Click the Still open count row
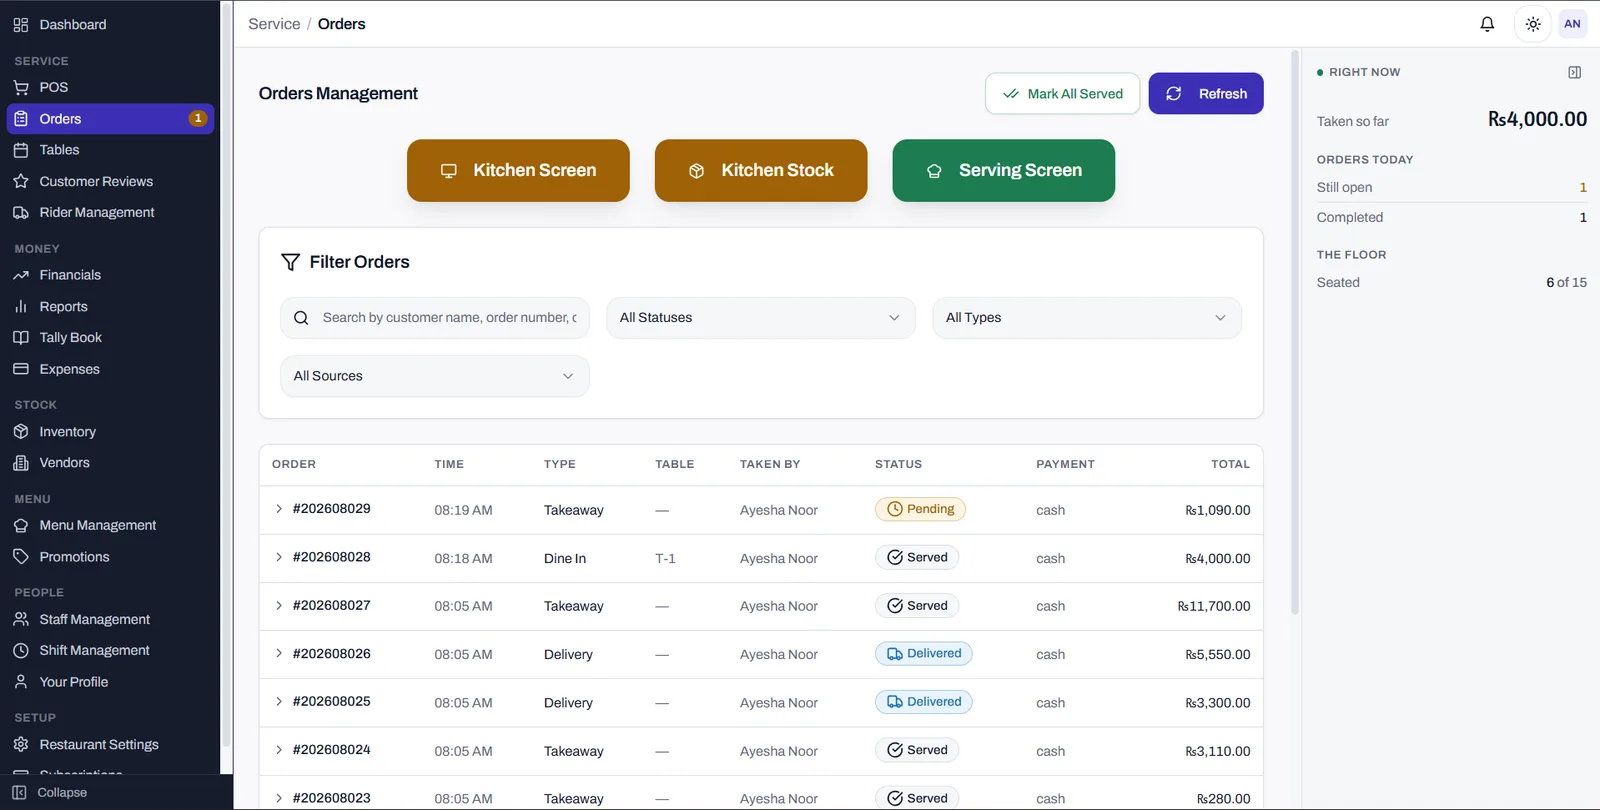1600x810 pixels. [1451, 187]
